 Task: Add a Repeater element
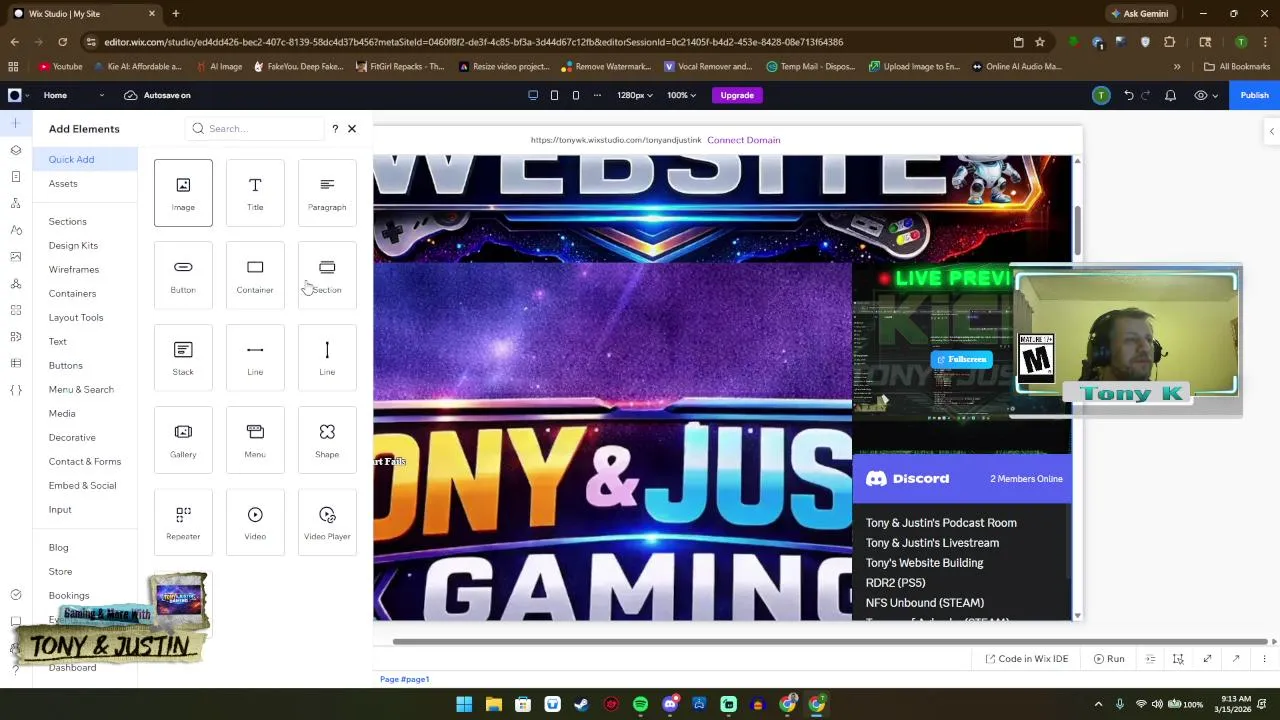click(183, 522)
